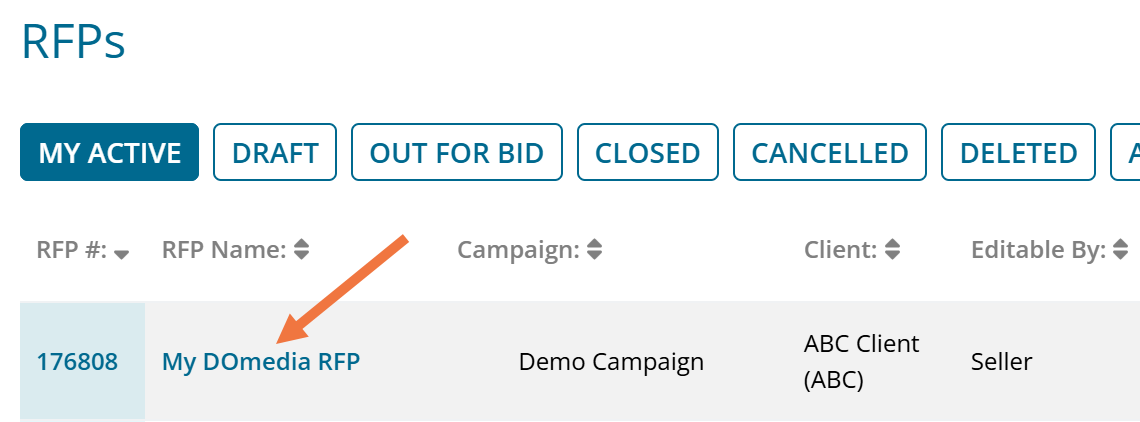Image resolution: width=1140 pixels, height=422 pixels.
Task: Click the Demo Campaign cell
Action: pyautogui.click(x=611, y=361)
